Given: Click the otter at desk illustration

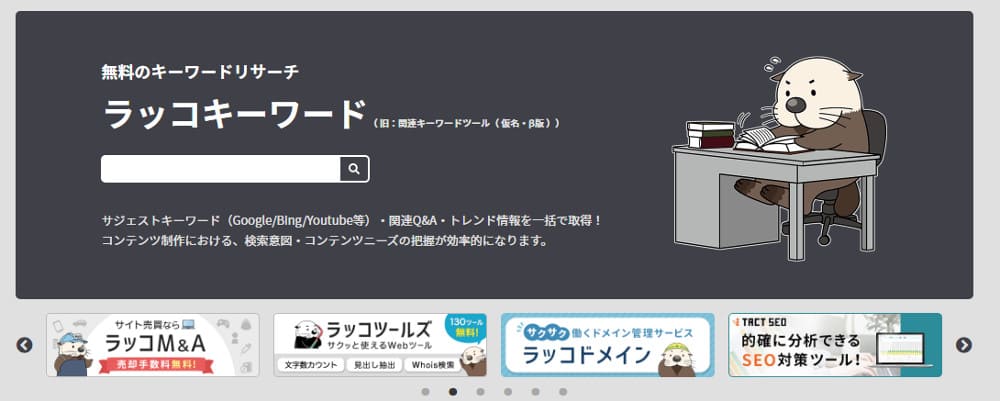Looking at the screenshot, I should tap(779, 157).
